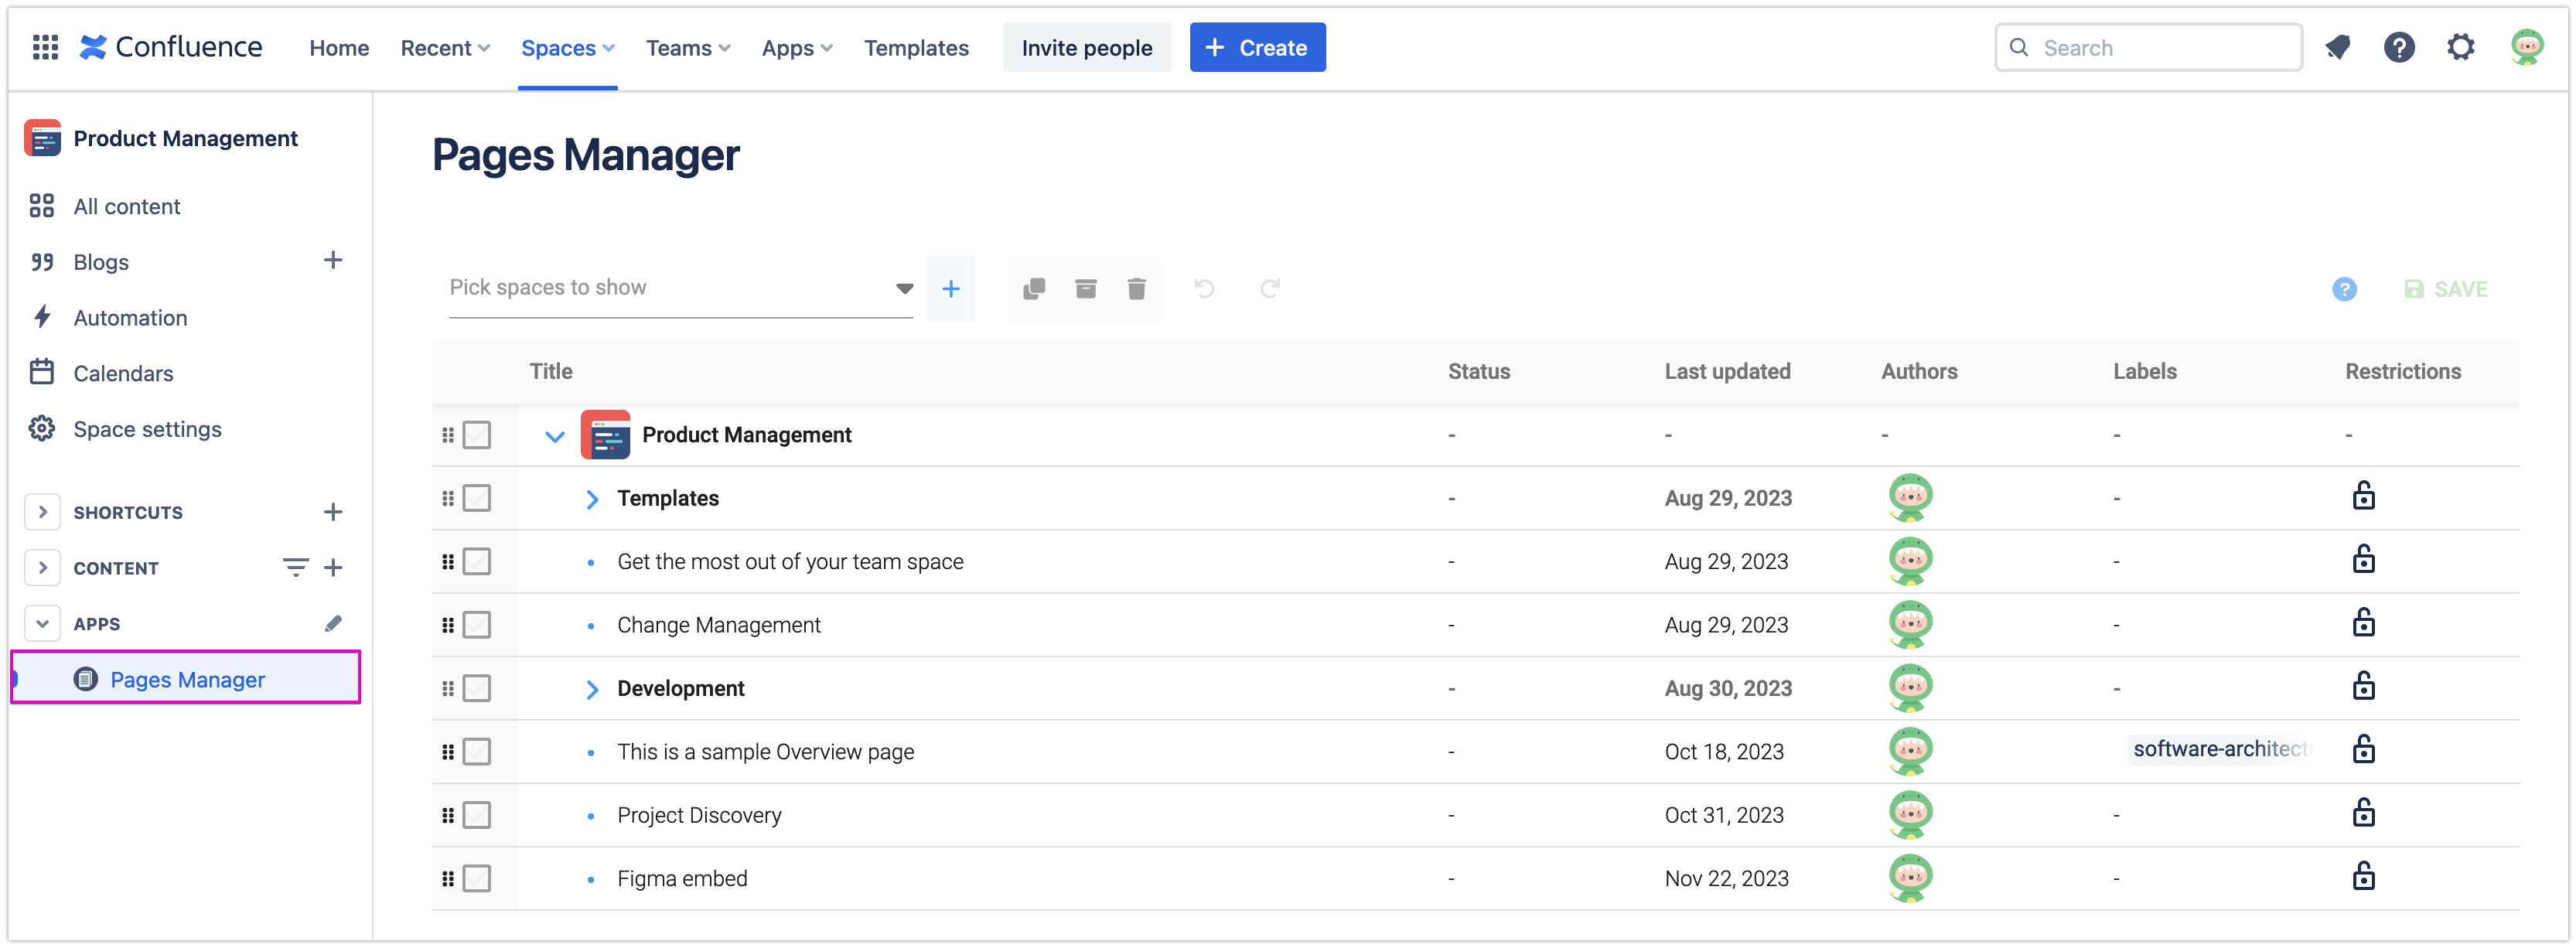
Task: Click the Change Management row restriction lock
Action: coord(2363,624)
